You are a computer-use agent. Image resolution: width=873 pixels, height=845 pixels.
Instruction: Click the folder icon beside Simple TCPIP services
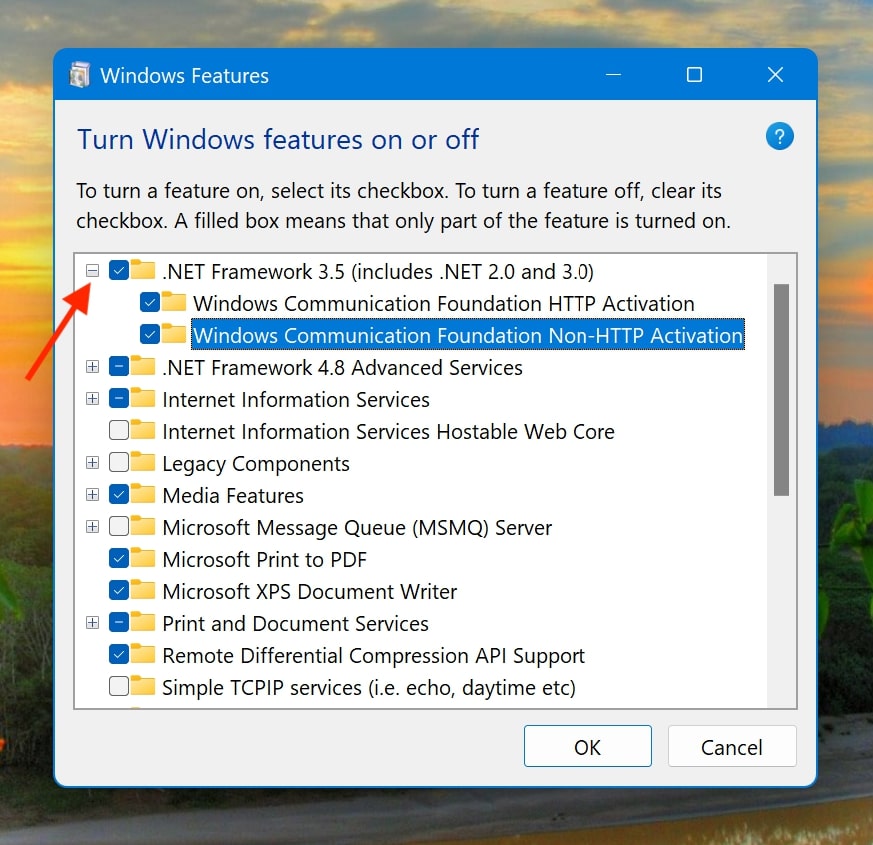coord(143,687)
